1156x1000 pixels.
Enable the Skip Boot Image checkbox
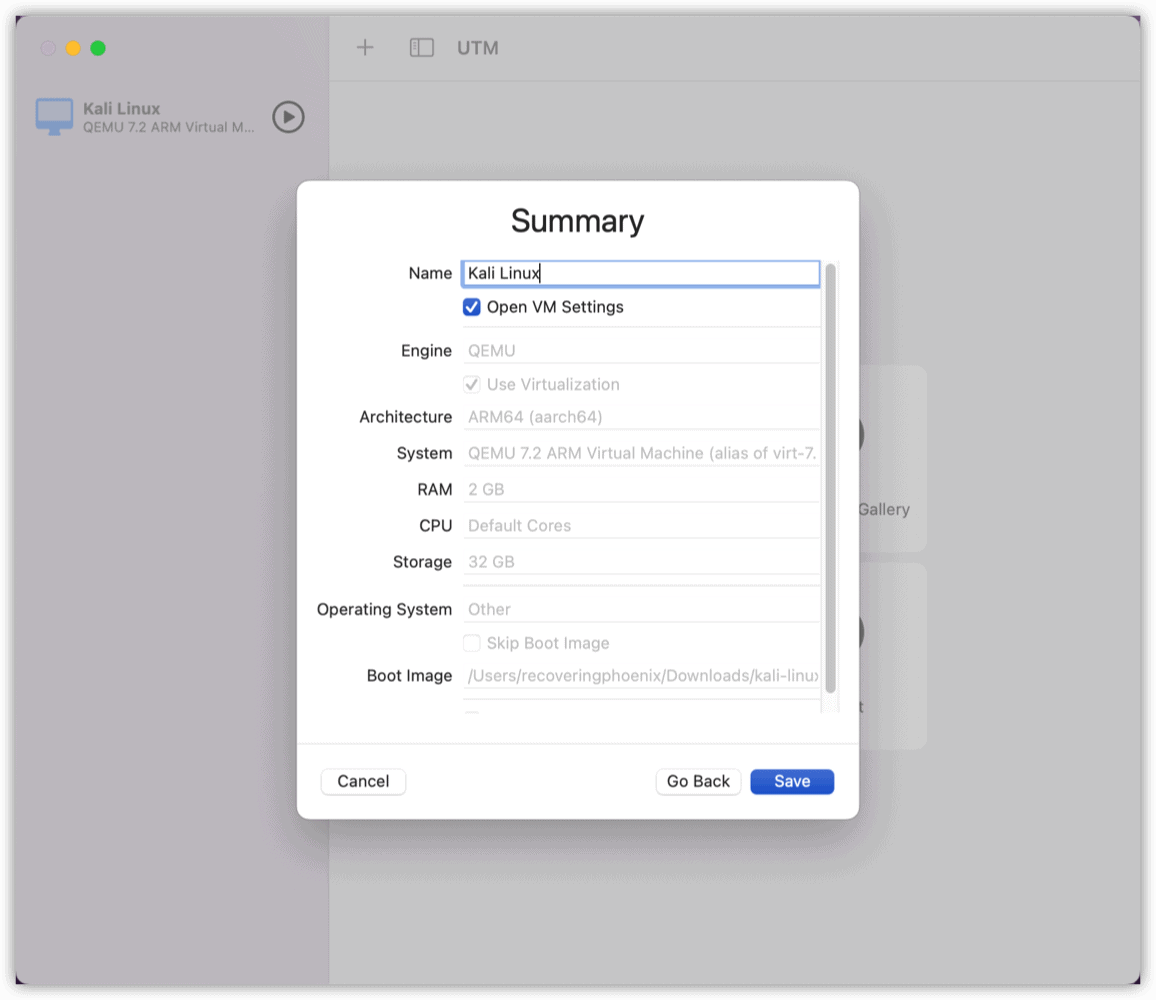click(472, 643)
